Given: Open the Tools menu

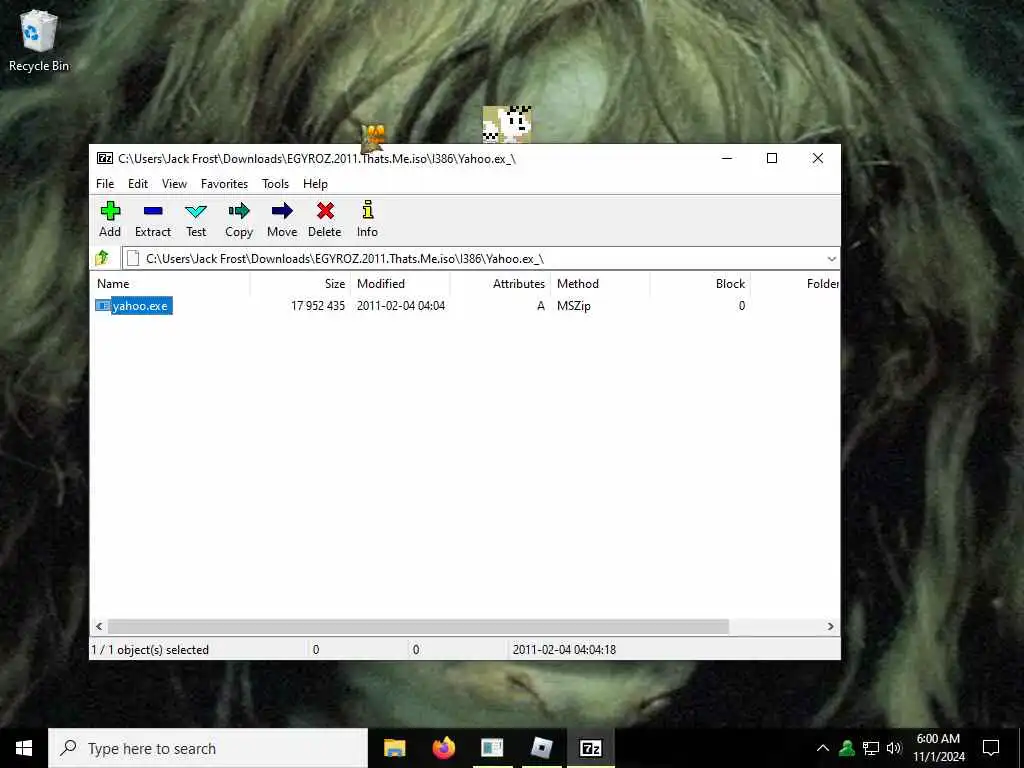Looking at the screenshot, I should (275, 184).
